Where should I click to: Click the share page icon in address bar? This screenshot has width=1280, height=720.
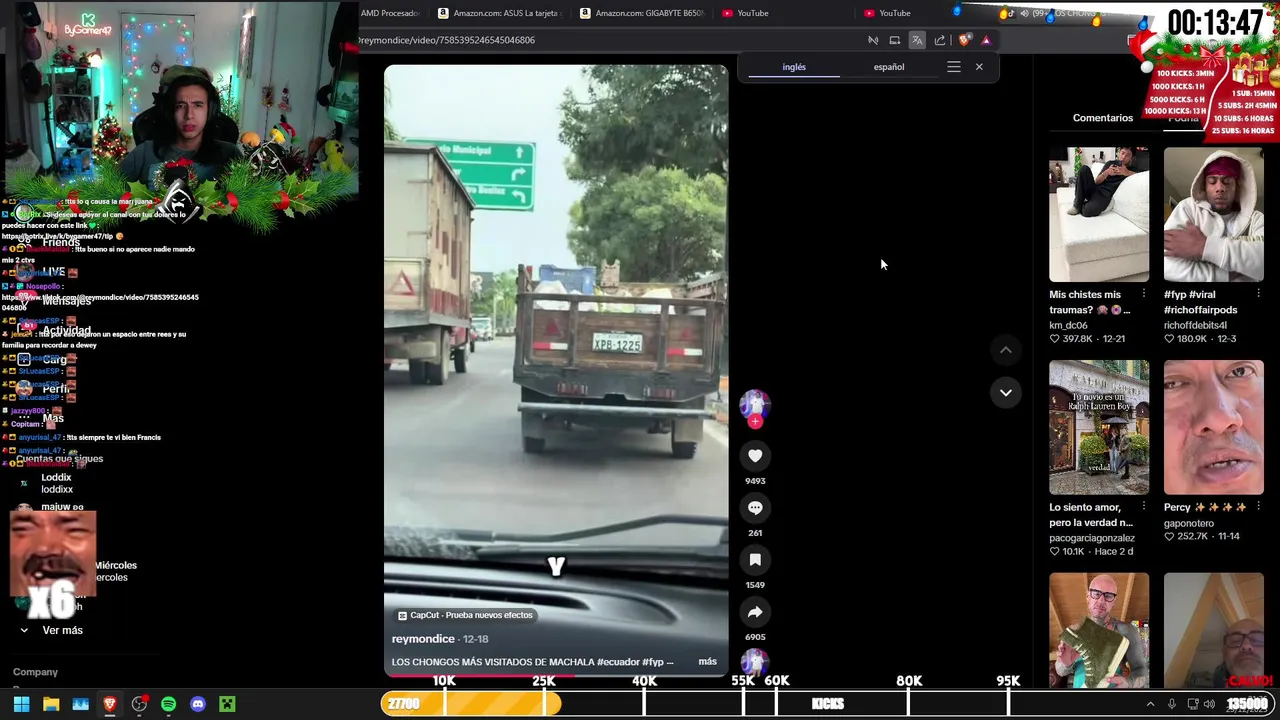(x=940, y=40)
